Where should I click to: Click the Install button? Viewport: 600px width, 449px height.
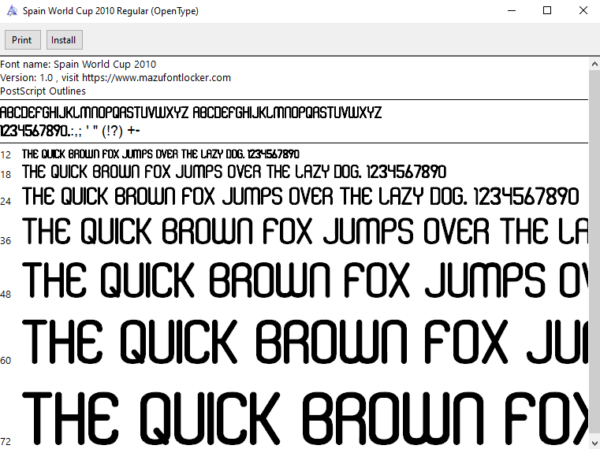click(64, 40)
